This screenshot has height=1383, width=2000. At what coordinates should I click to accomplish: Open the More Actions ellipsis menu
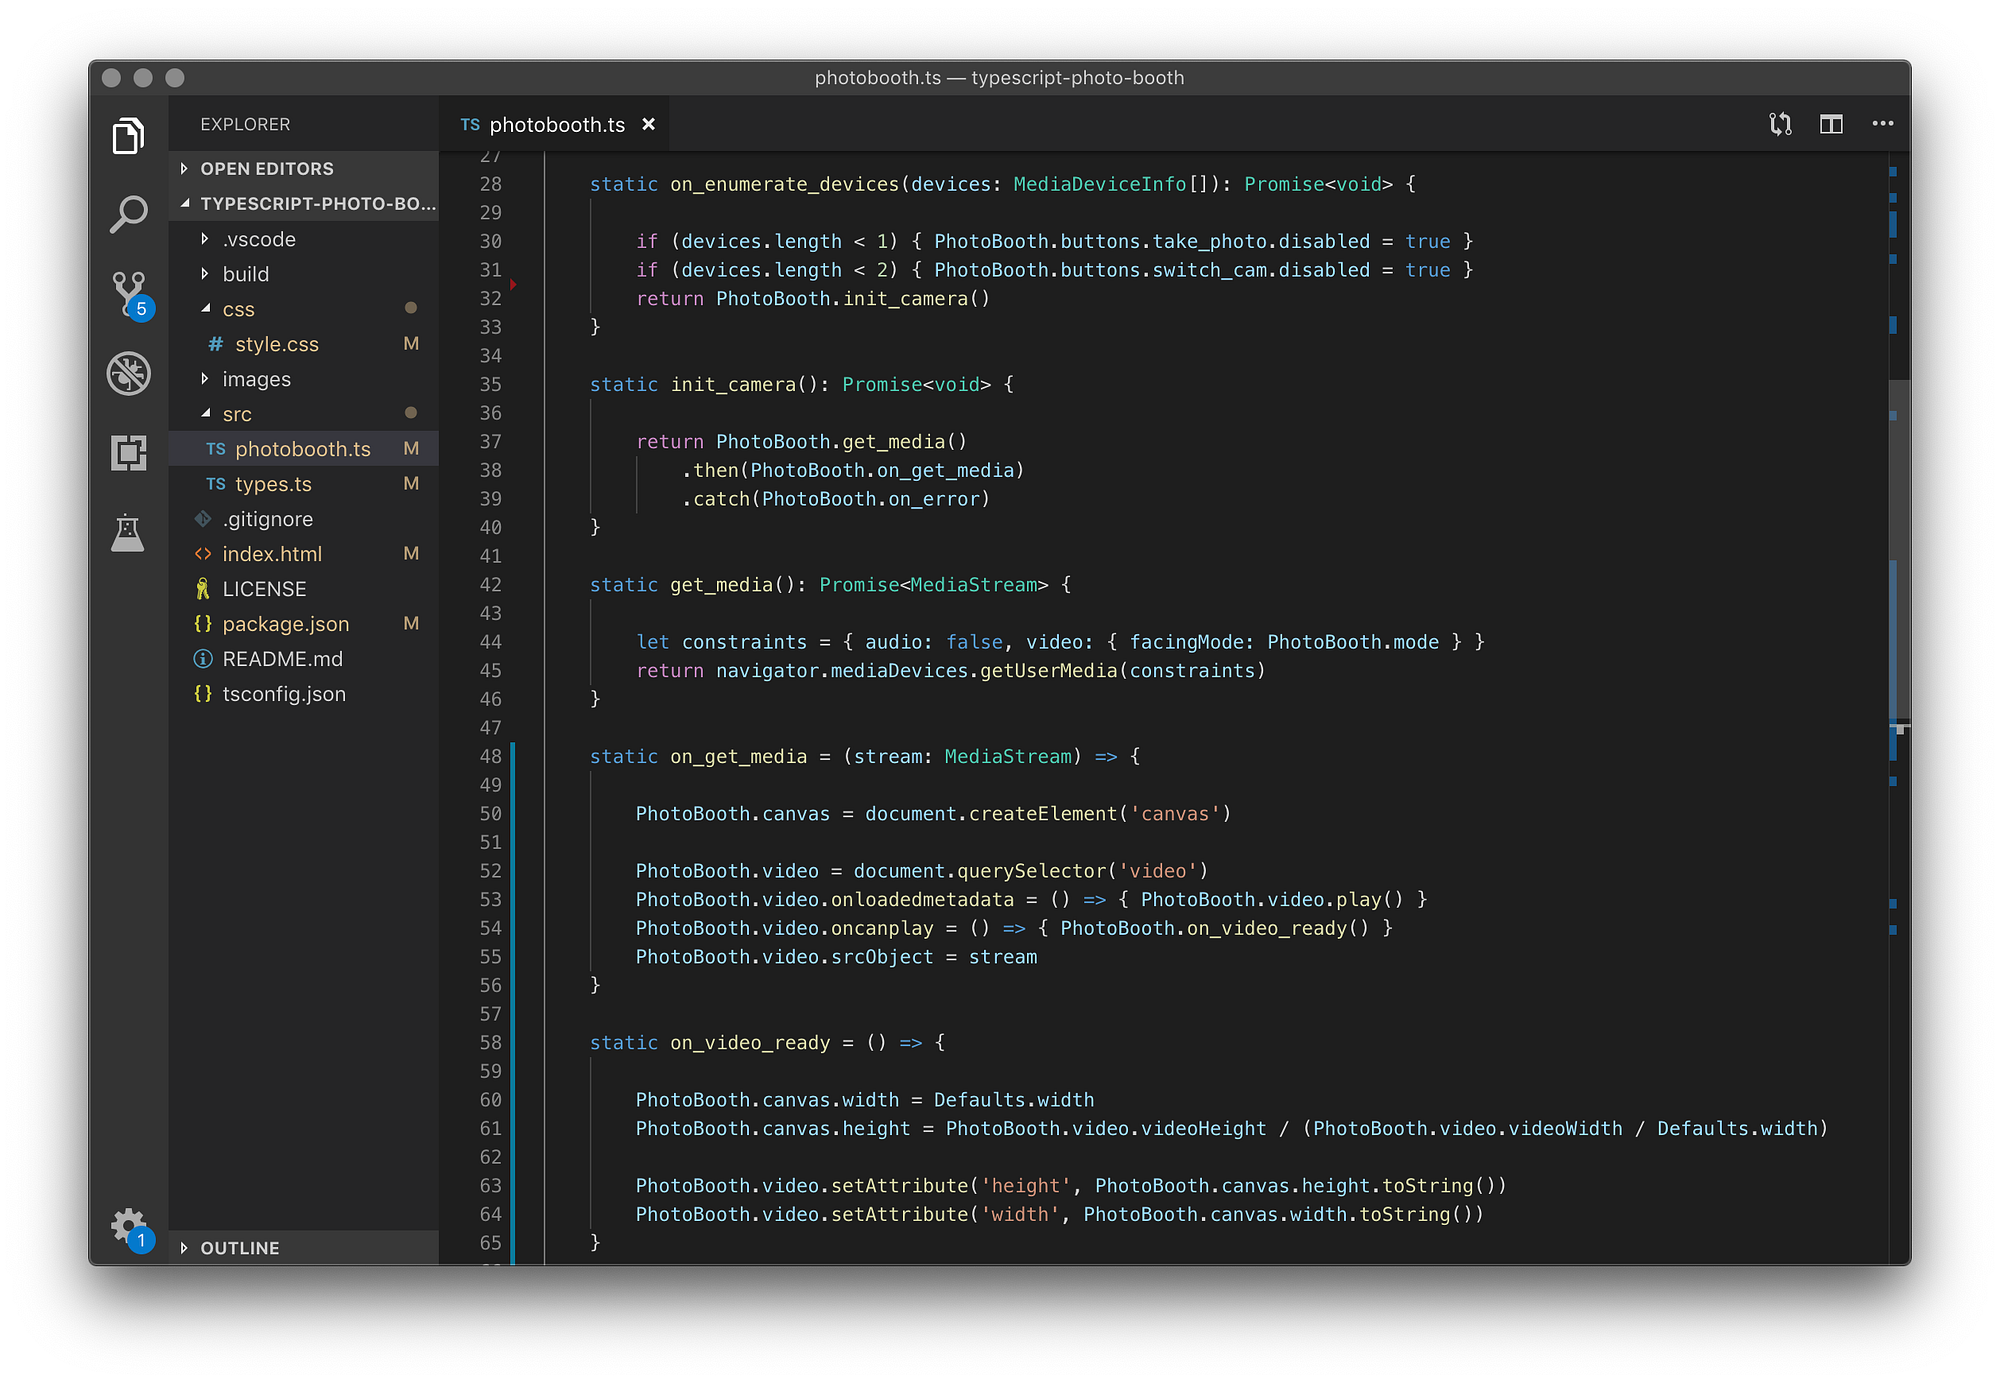tap(1883, 123)
